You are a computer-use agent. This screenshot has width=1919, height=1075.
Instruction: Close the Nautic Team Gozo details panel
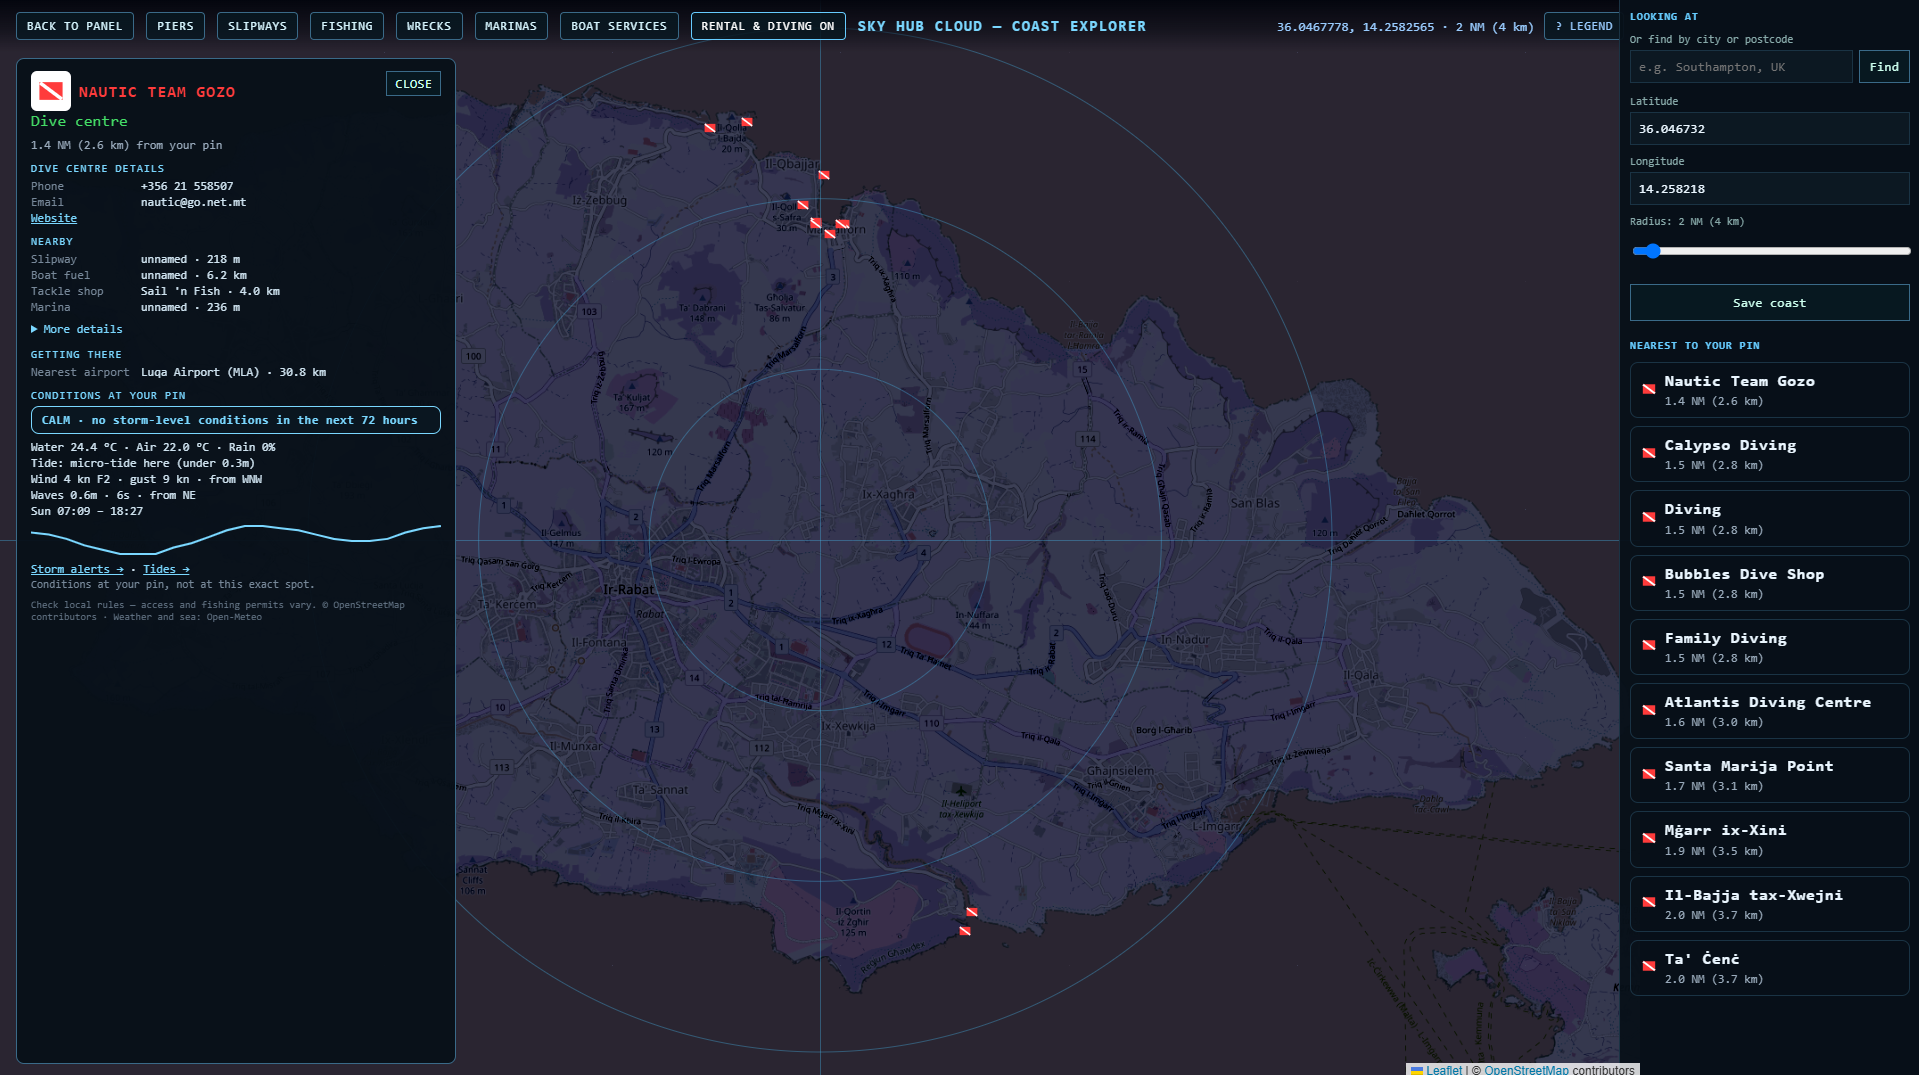[413, 84]
